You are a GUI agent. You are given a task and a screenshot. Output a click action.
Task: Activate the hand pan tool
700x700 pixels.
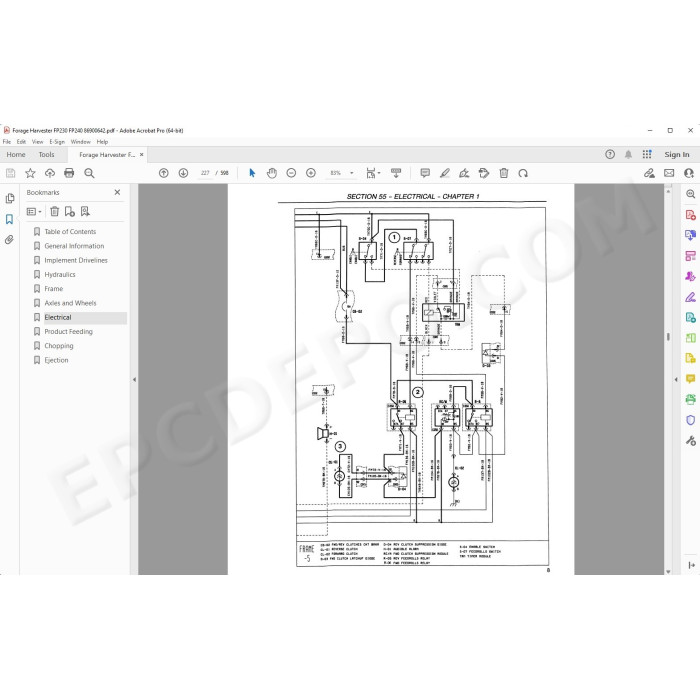pyautogui.click(x=271, y=173)
